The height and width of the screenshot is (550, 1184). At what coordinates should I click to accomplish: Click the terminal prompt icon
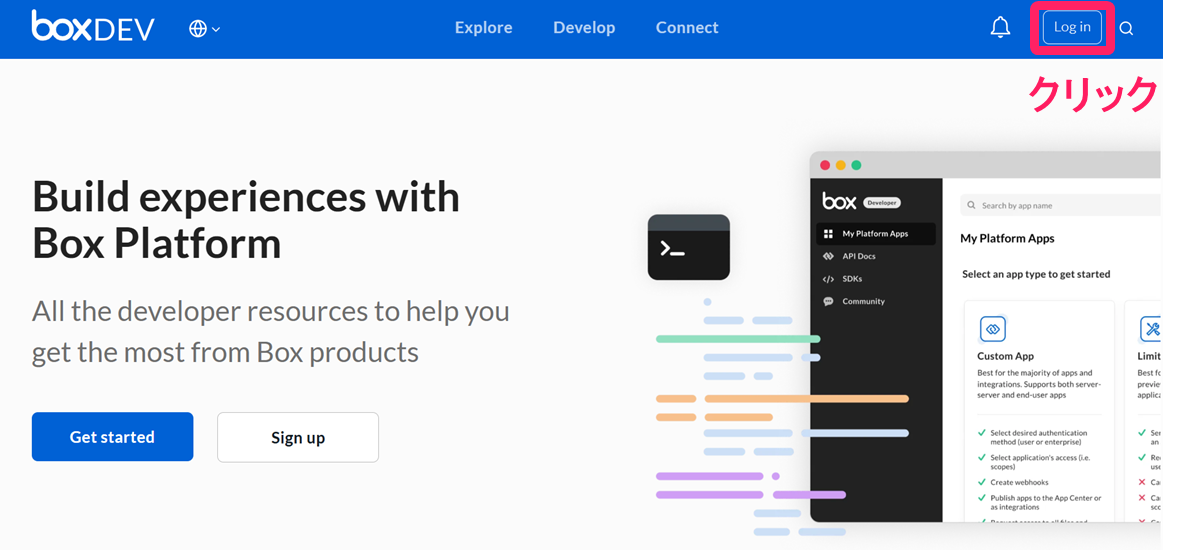tap(688, 247)
